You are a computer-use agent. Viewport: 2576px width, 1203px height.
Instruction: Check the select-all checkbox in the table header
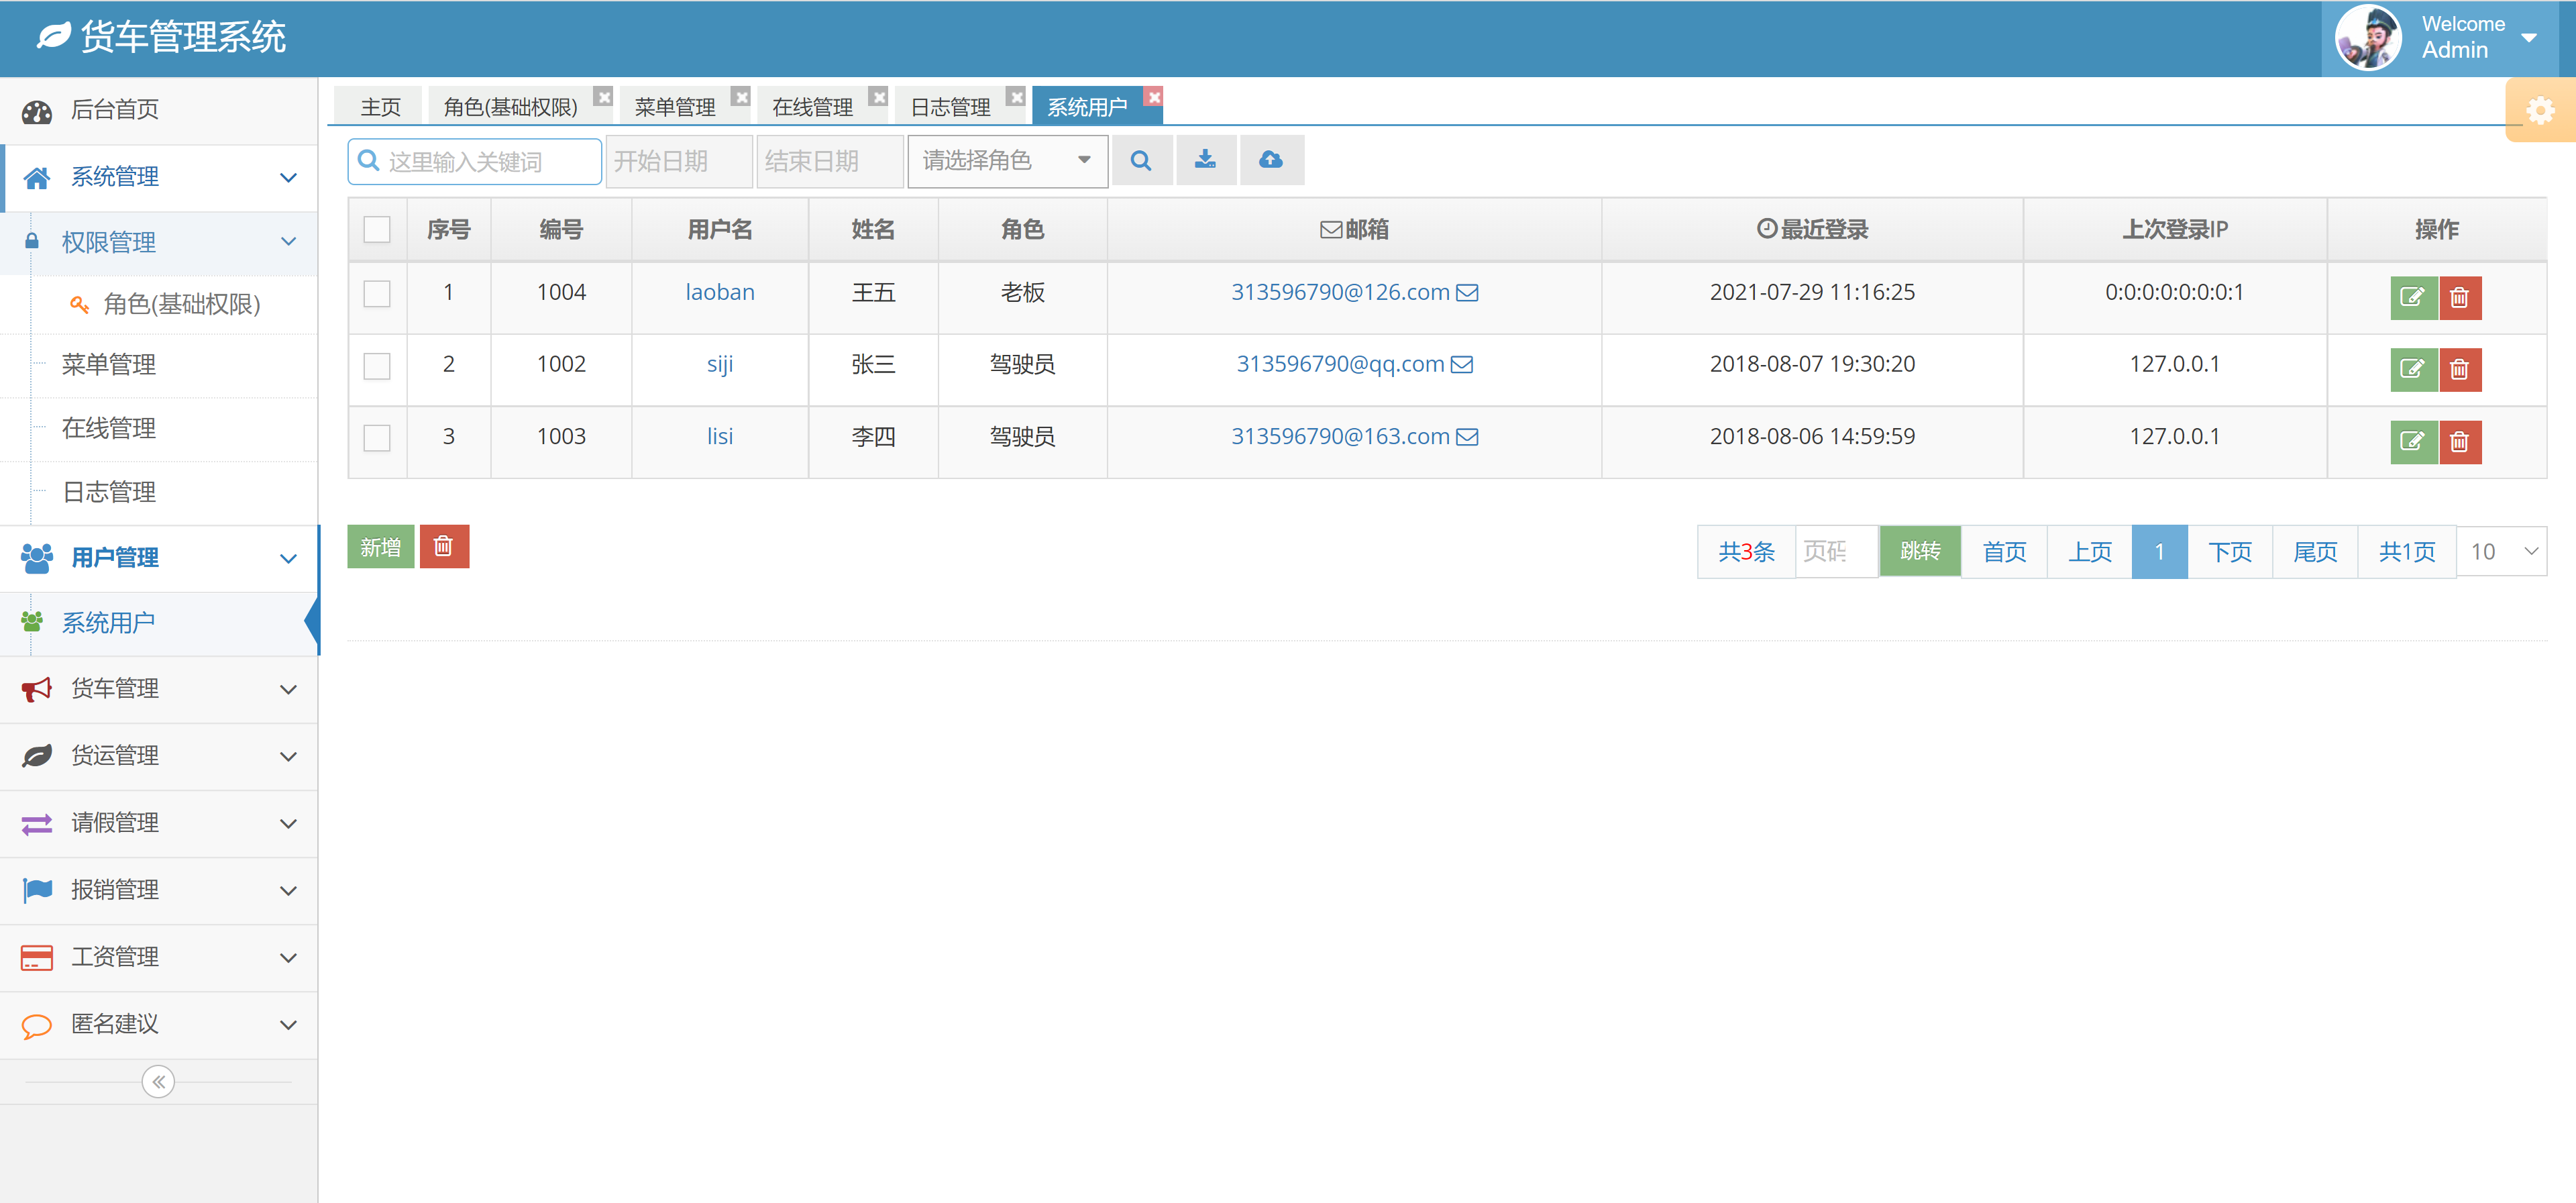coord(377,229)
